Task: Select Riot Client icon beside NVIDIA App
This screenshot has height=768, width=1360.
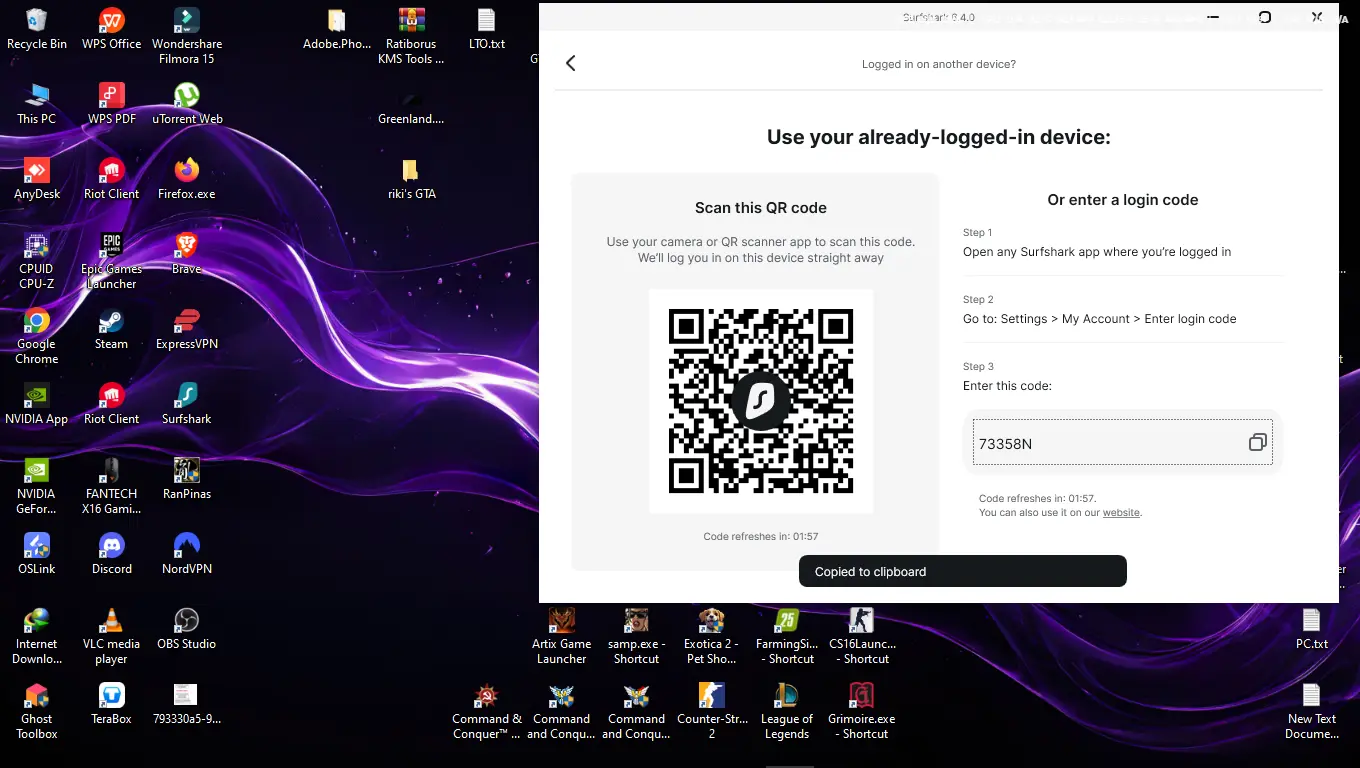Action: pyautogui.click(x=111, y=404)
